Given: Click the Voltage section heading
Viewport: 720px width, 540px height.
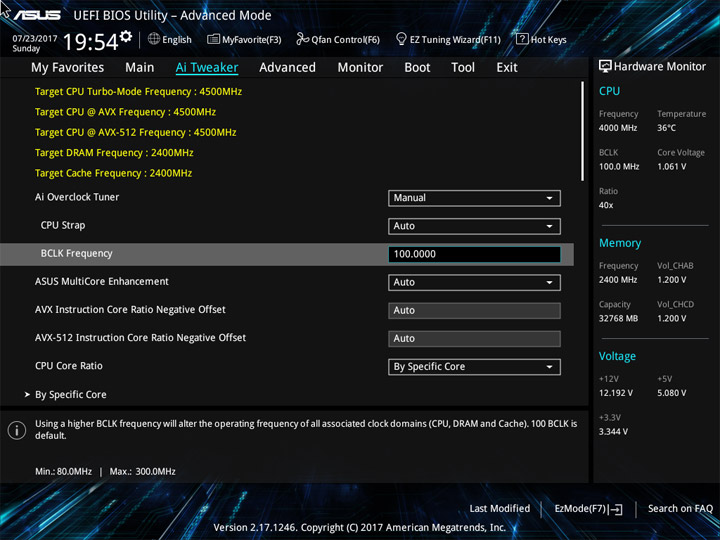Looking at the screenshot, I should tap(617, 356).
